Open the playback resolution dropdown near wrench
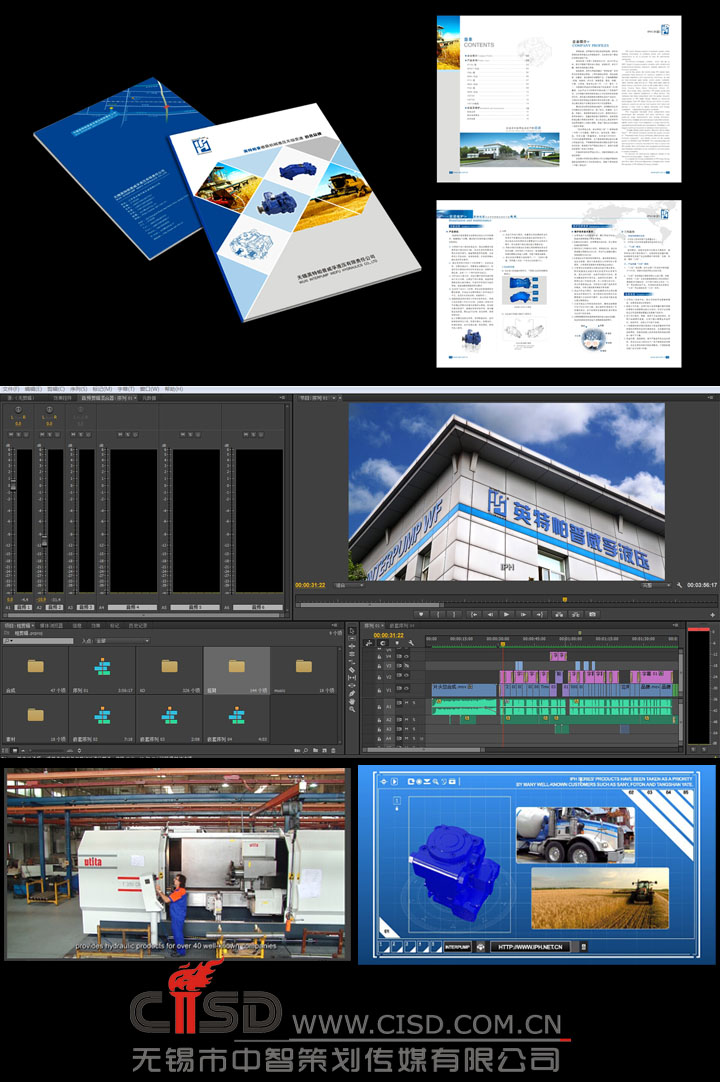The image size is (720, 1082). (x=656, y=585)
